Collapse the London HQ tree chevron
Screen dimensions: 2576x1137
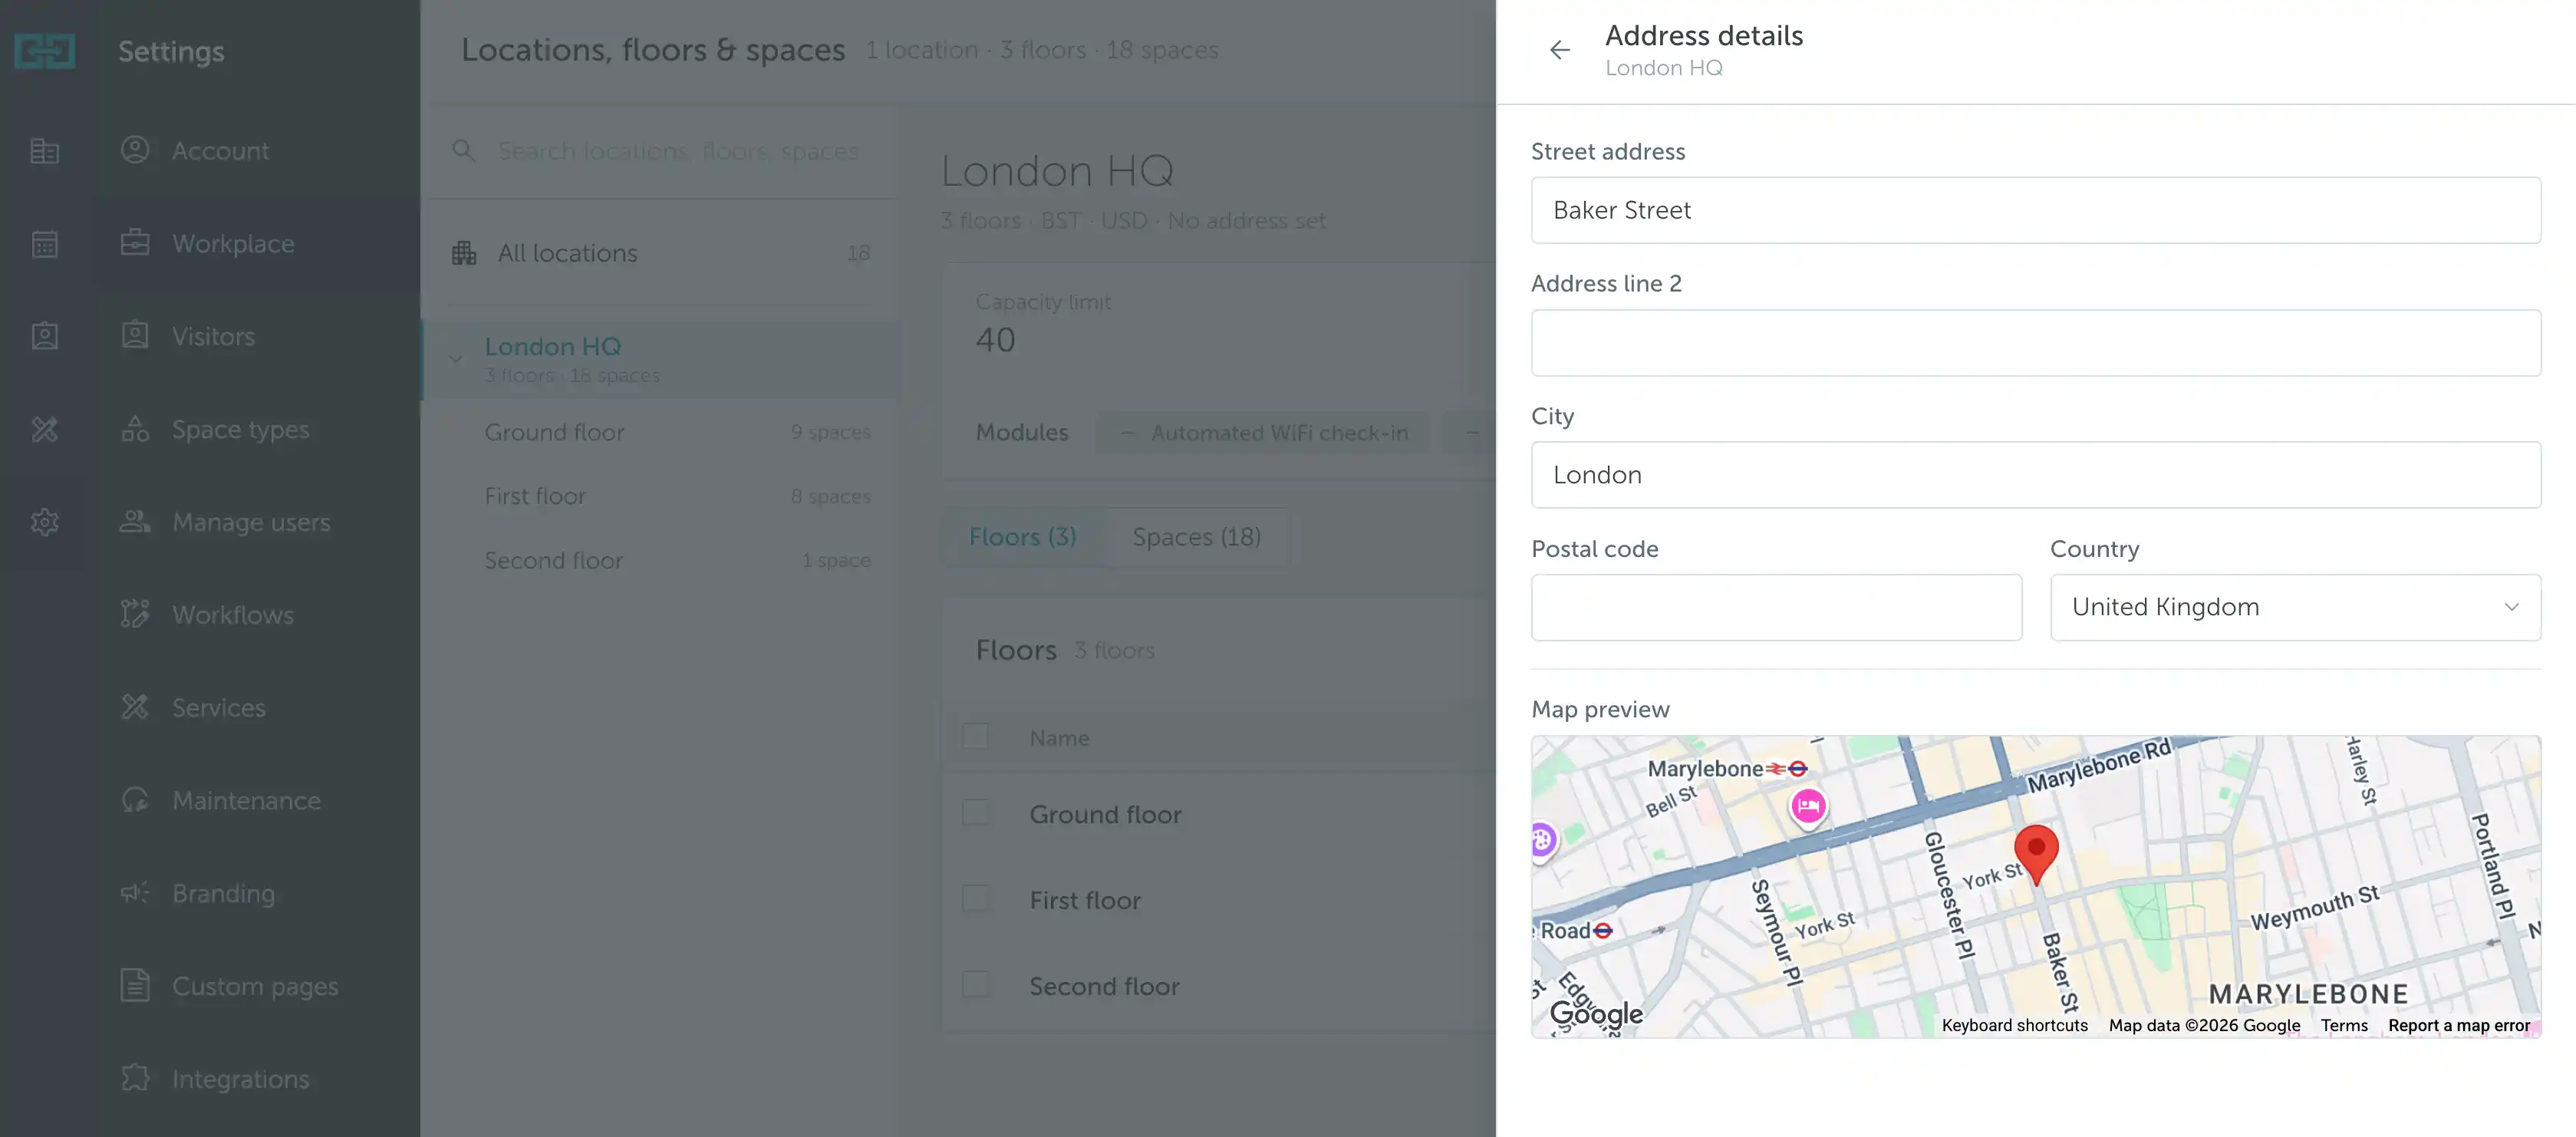click(x=456, y=358)
